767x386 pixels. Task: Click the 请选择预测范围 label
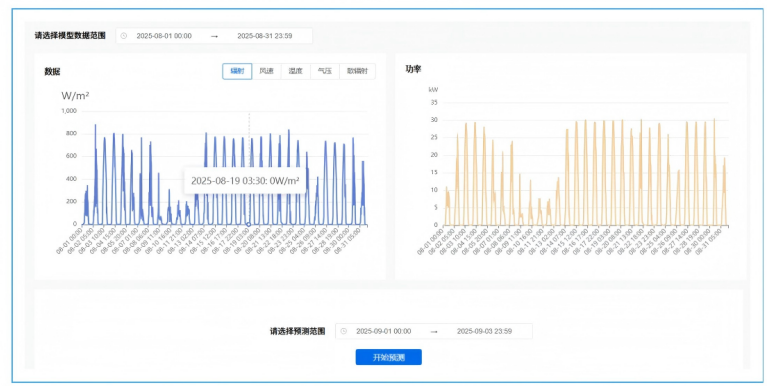pos(297,331)
